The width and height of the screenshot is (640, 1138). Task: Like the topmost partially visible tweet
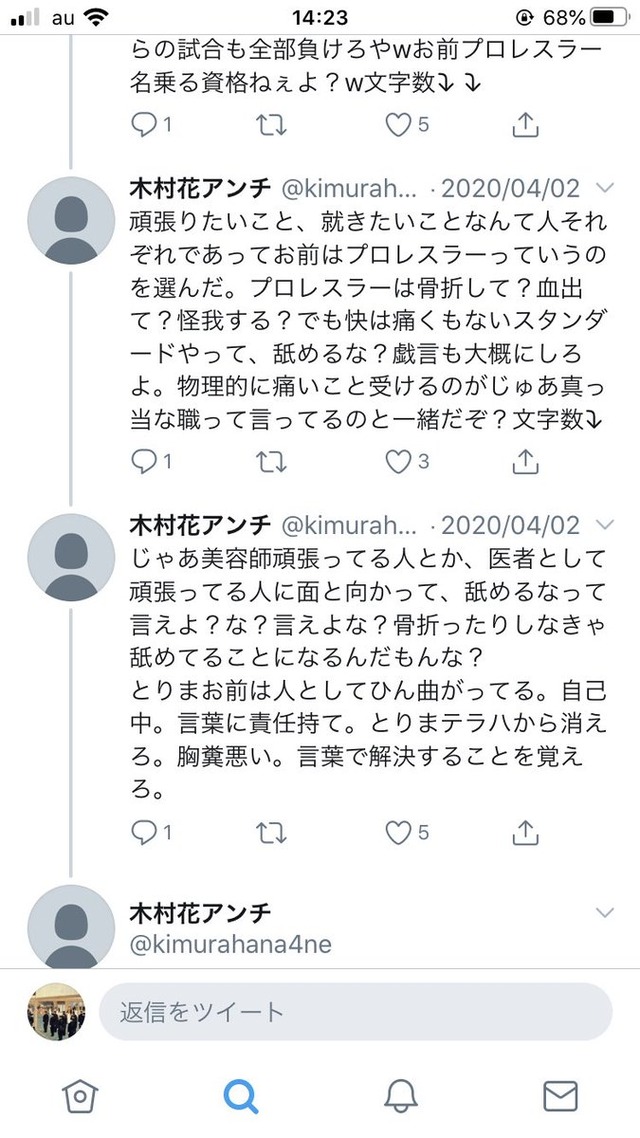(x=399, y=125)
